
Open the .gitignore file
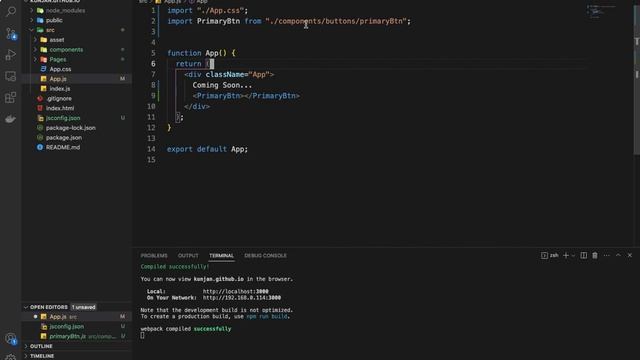77,98
